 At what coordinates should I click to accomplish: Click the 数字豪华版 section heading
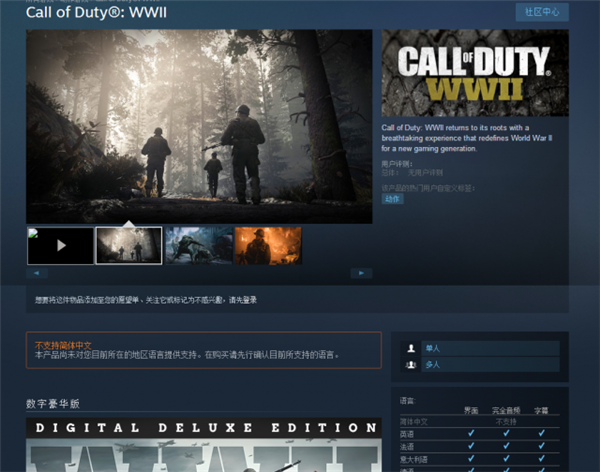pos(53,404)
